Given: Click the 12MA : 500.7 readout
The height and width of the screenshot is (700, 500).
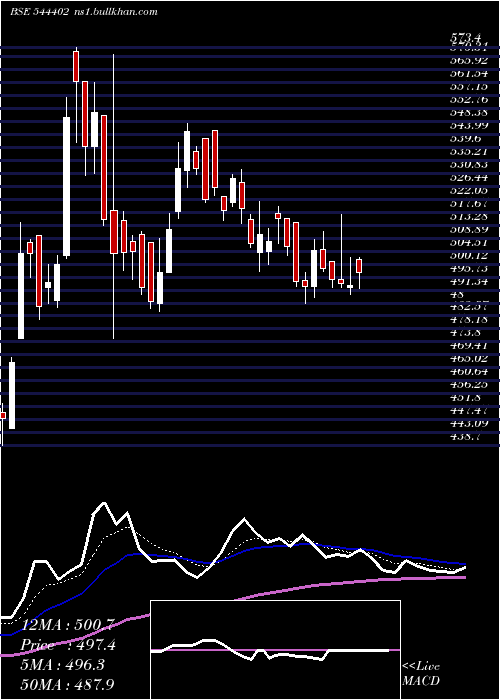Looking at the screenshot, I should [x=69, y=624].
